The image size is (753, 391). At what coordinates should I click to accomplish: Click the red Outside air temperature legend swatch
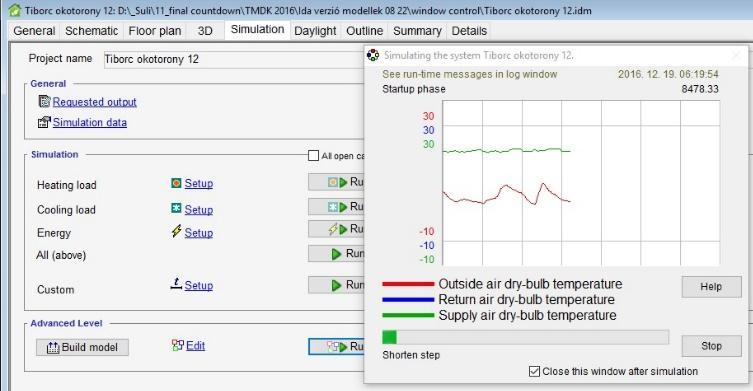pyautogui.click(x=408, y=284)
